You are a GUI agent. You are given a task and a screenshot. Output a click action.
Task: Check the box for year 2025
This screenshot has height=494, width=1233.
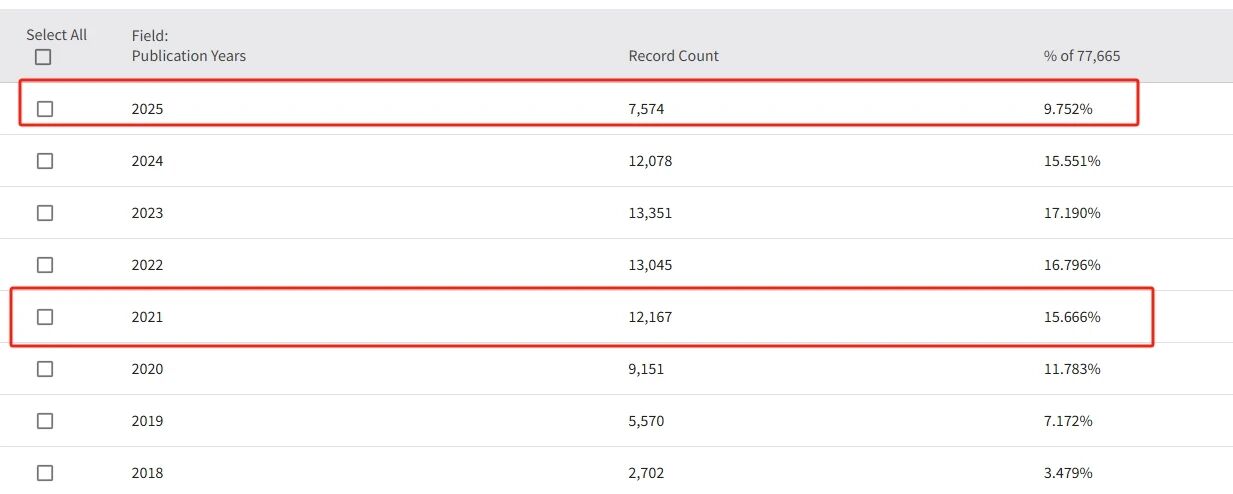[45, 109]
